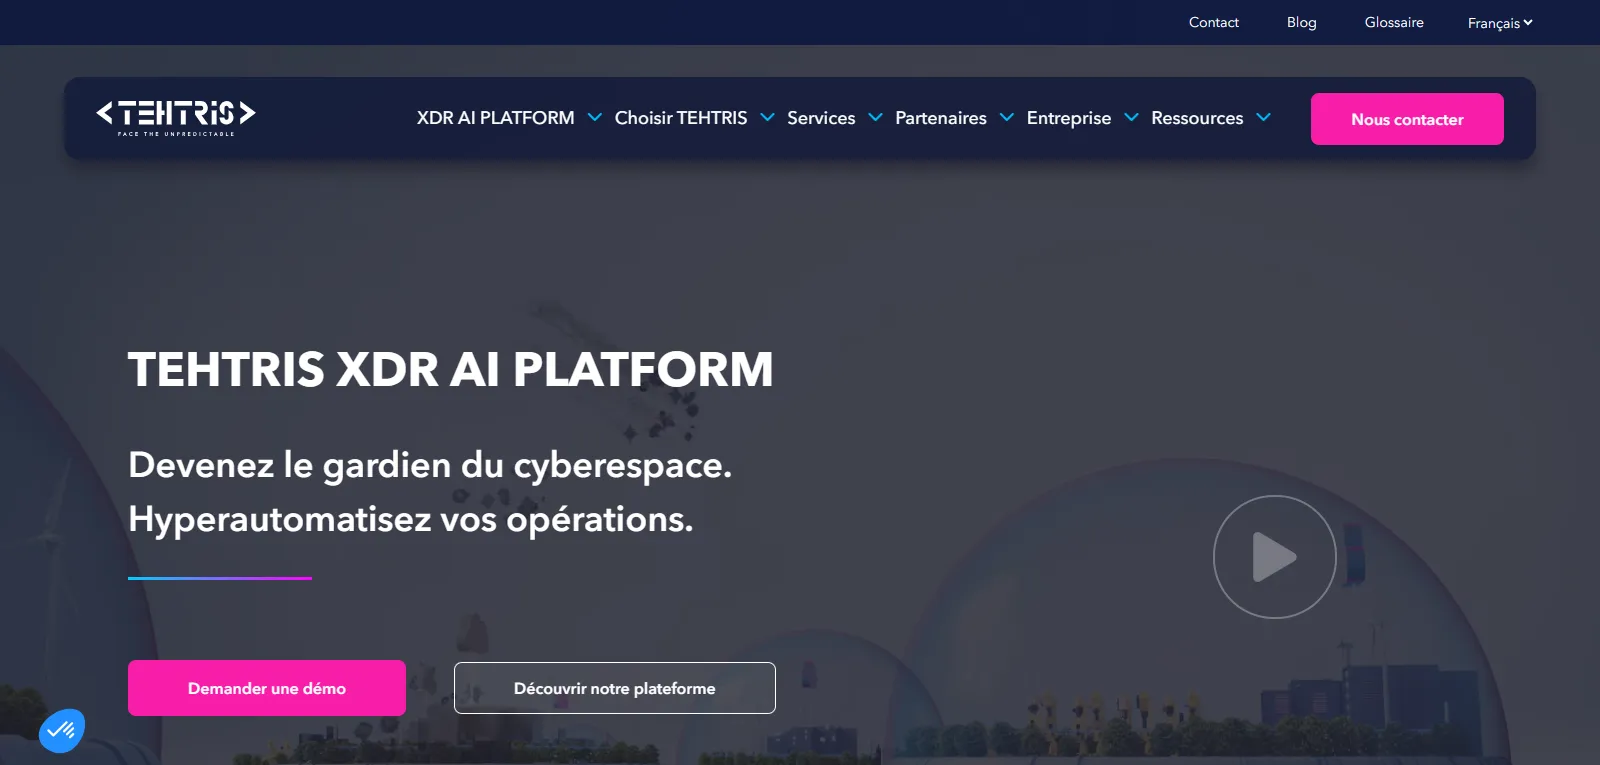The width and height of the screenshot is (1600, 765).
Task: Expand the Partenaires chevron
Action: click(1007, 118)
